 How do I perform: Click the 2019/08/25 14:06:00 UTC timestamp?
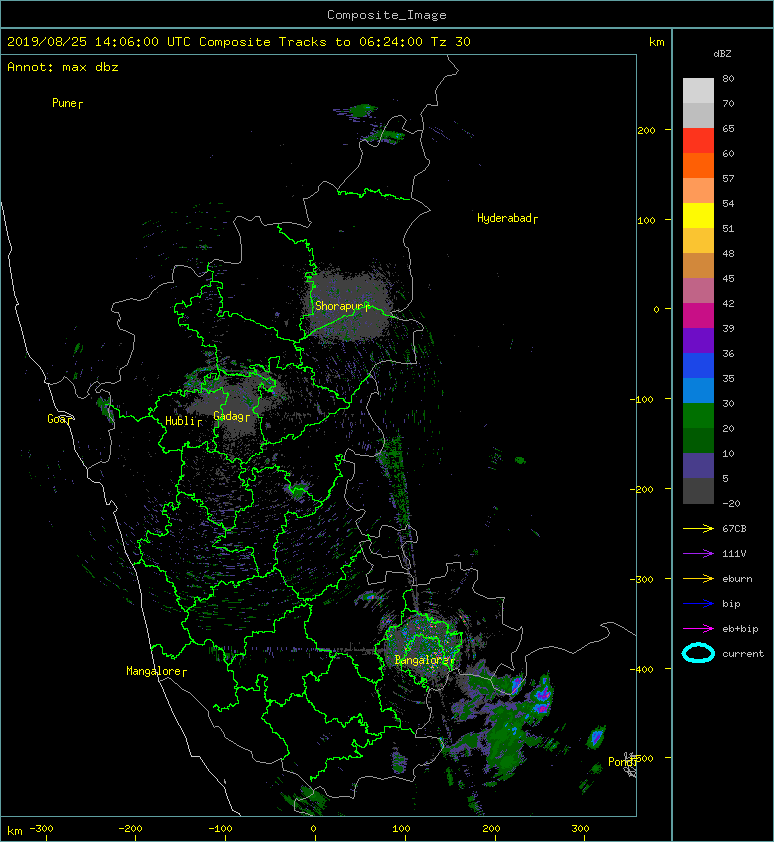tap(99, 42)
